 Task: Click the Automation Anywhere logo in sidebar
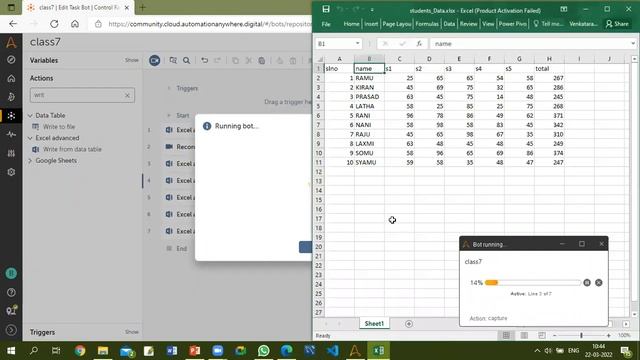point(11,42)
